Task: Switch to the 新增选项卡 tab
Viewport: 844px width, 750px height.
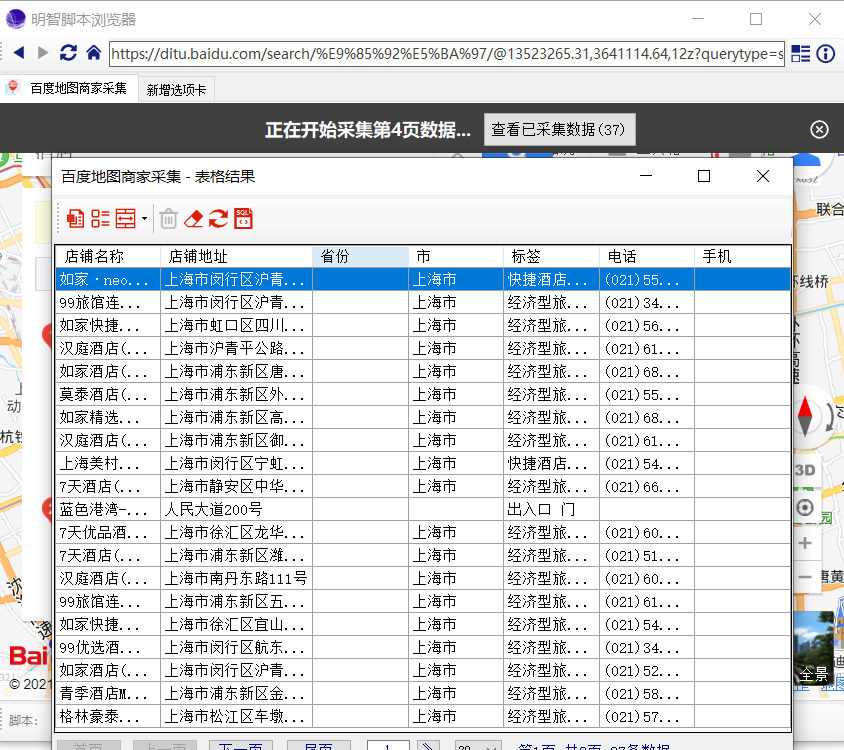Action: [x=177, y=90]
